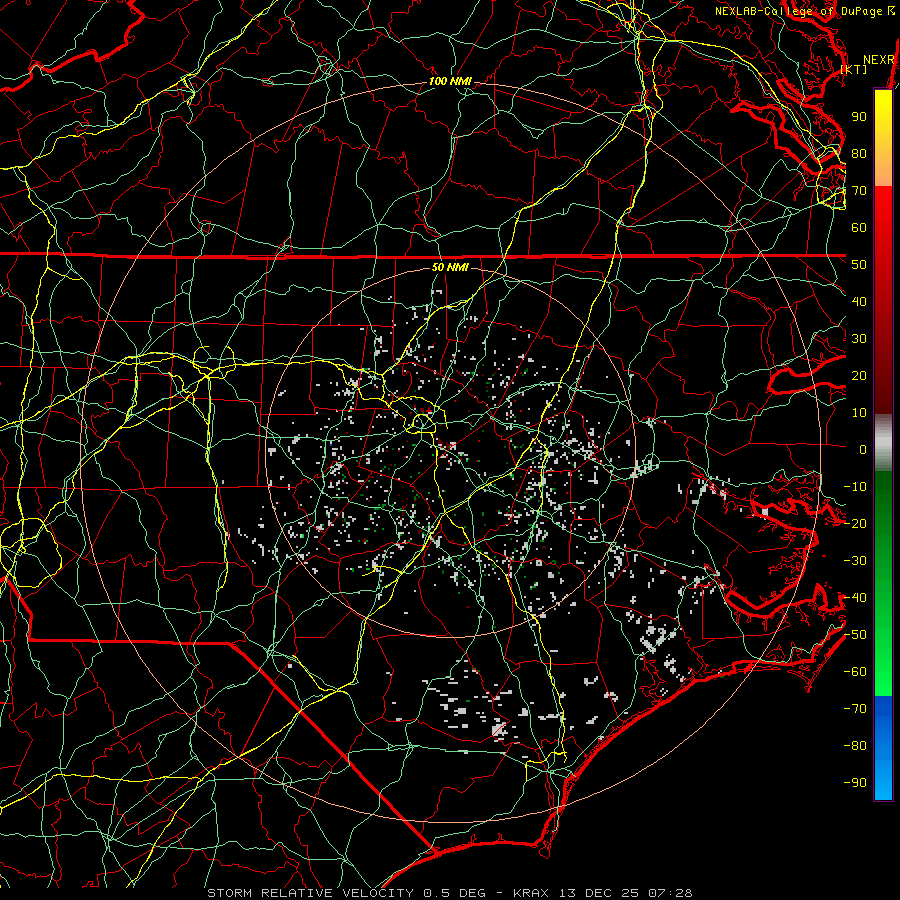Click the 90 value on velocity scale
This screenshot has width=900, height=900.
pos(859,117)
